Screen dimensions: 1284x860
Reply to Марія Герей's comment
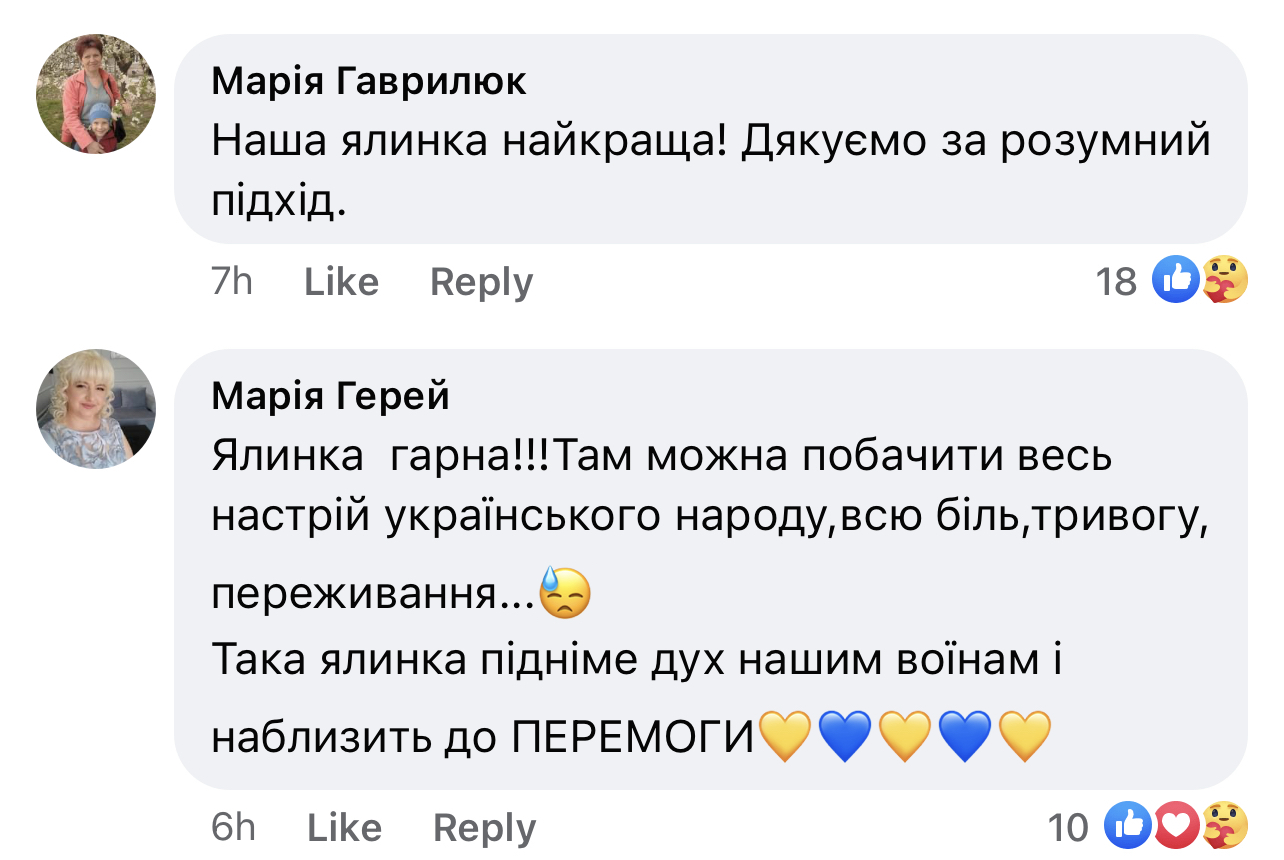click(x=484, y=828)
